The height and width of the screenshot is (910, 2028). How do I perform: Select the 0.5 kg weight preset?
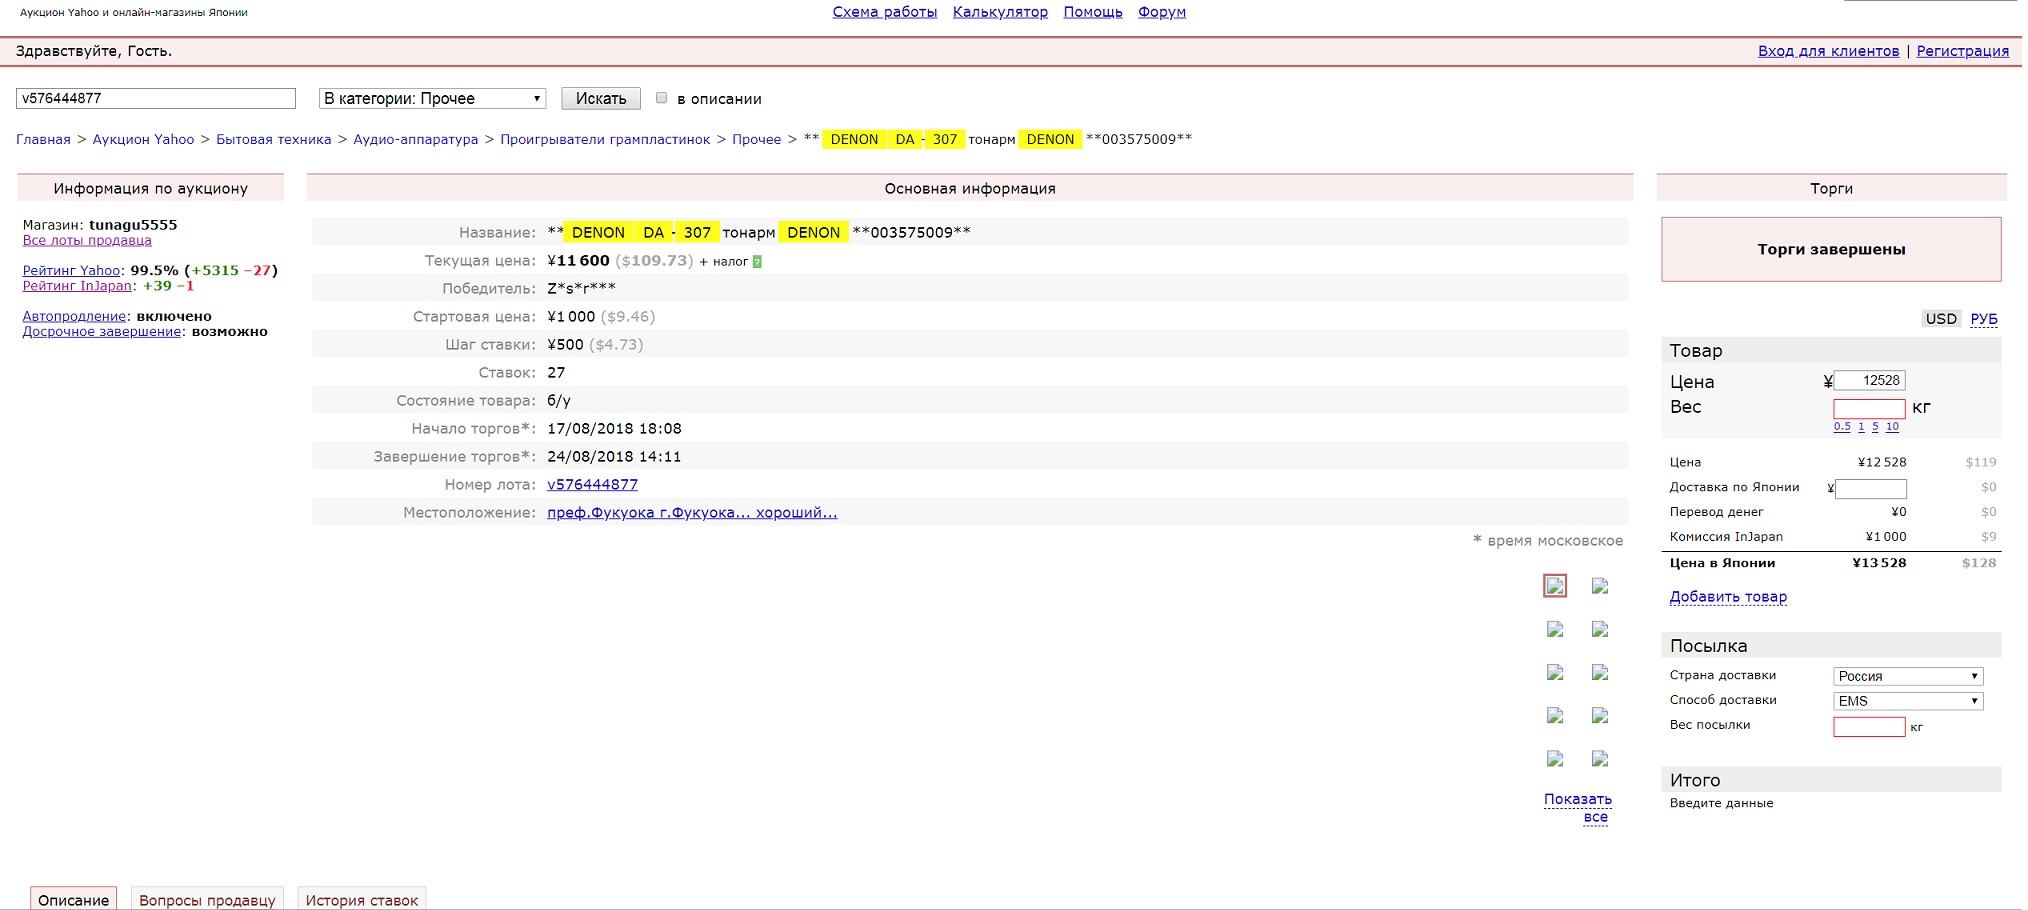1841,427
